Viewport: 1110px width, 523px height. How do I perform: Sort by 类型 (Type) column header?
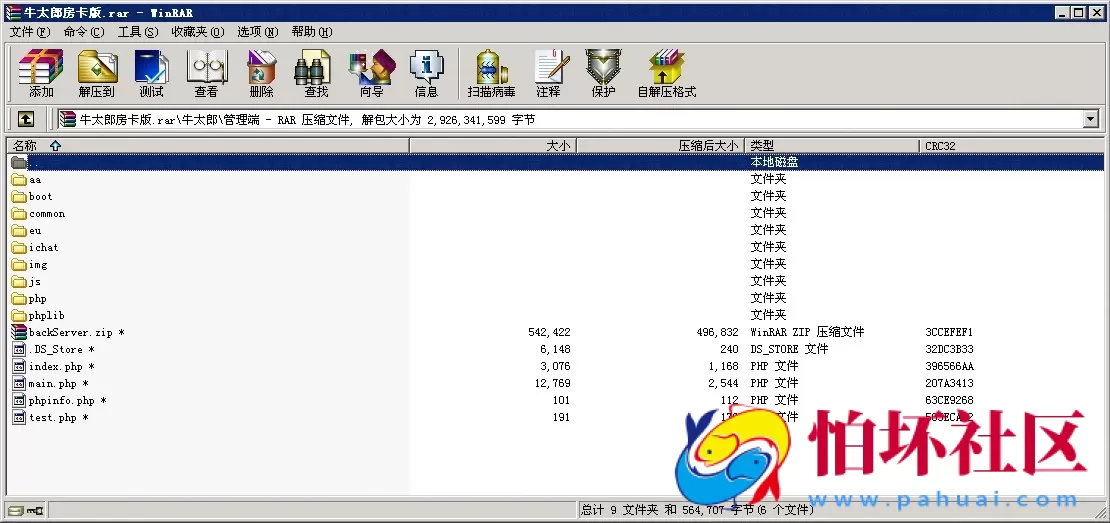point(832,146)
